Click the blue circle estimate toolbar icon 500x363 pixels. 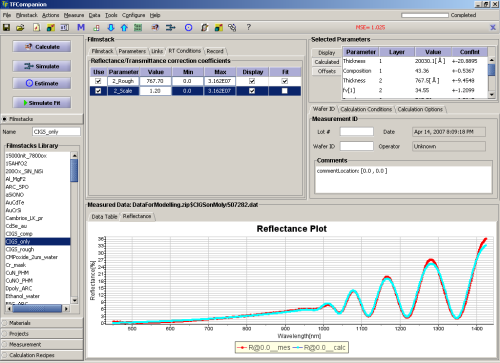189,28
